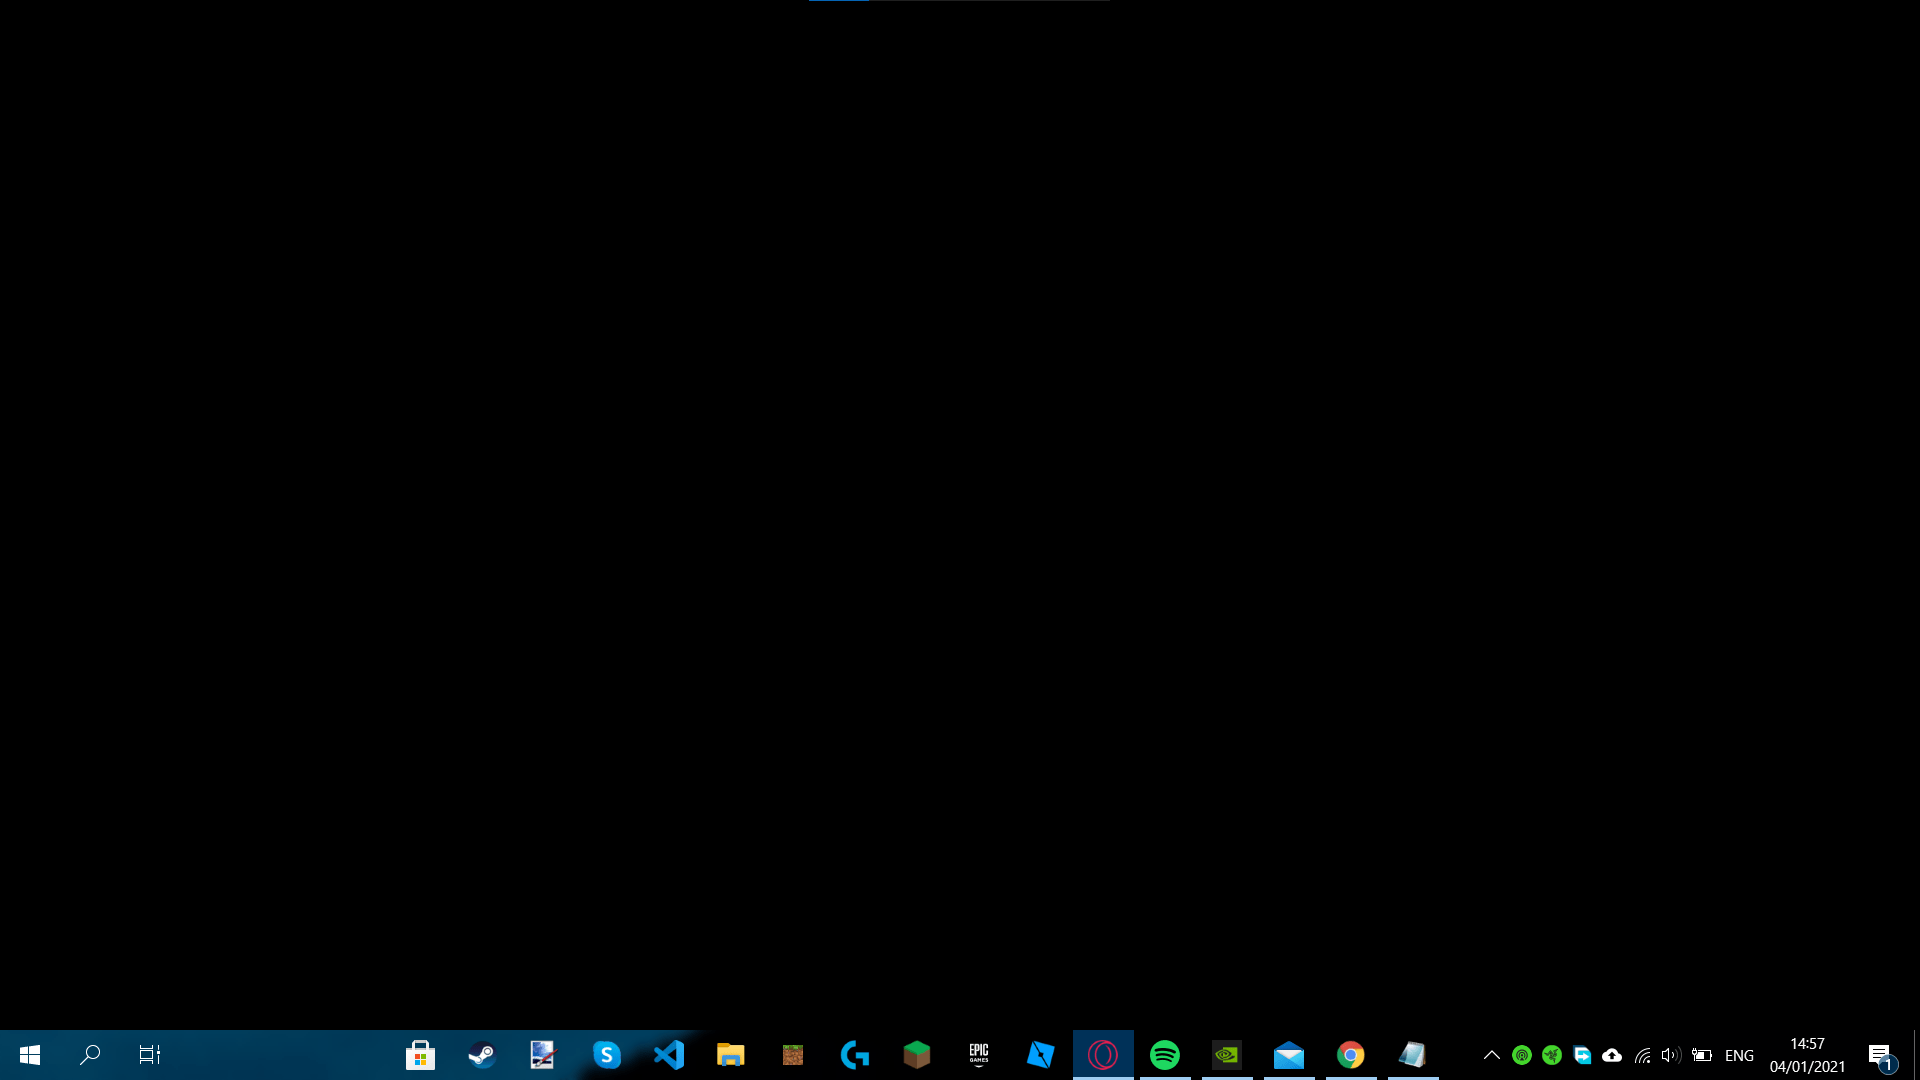Screen dimensions: 1920x1080
Task: Open the clock and calendar flyout
Action: (x=1807, y=1055)
